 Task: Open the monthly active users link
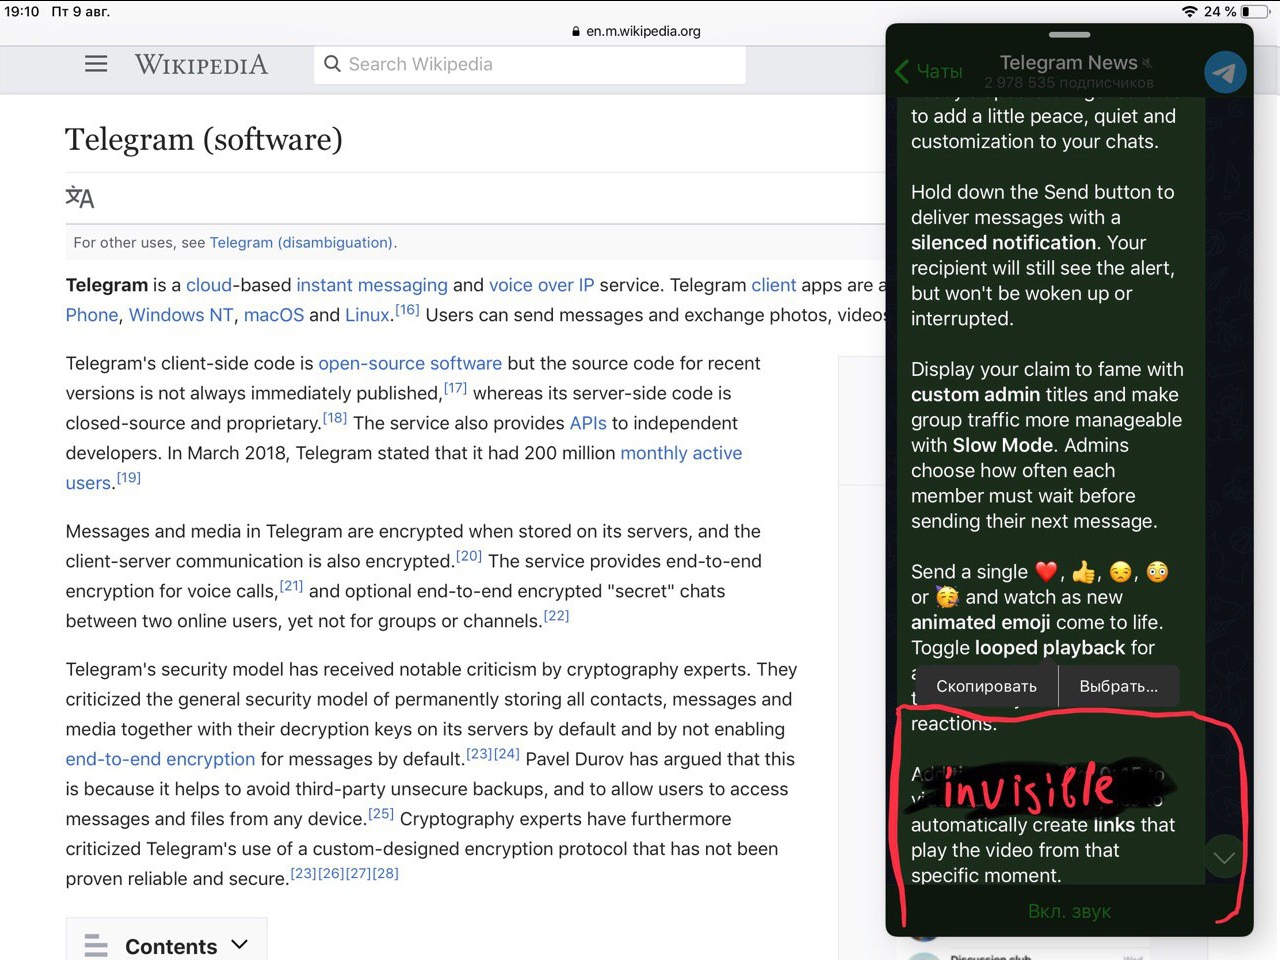(x=681, y=453)
